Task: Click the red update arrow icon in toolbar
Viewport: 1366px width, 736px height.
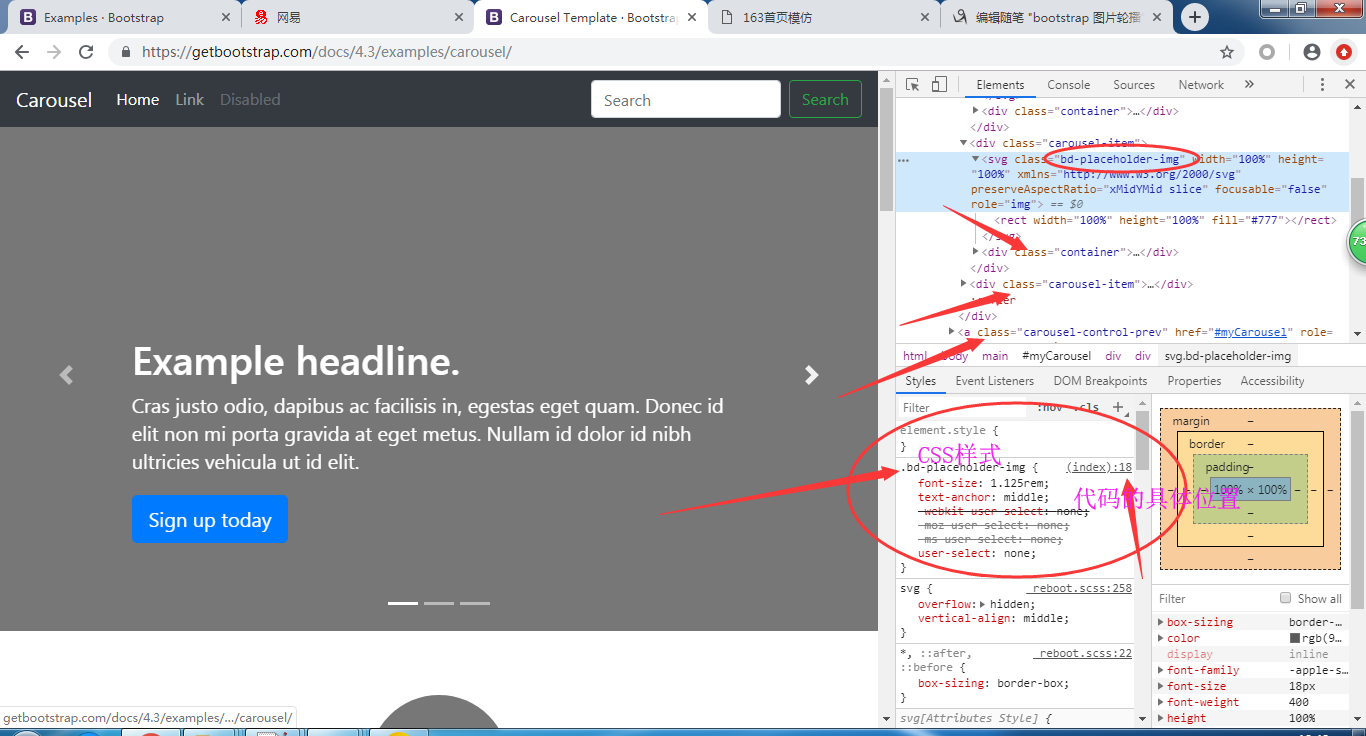Action: [1344, 52]
